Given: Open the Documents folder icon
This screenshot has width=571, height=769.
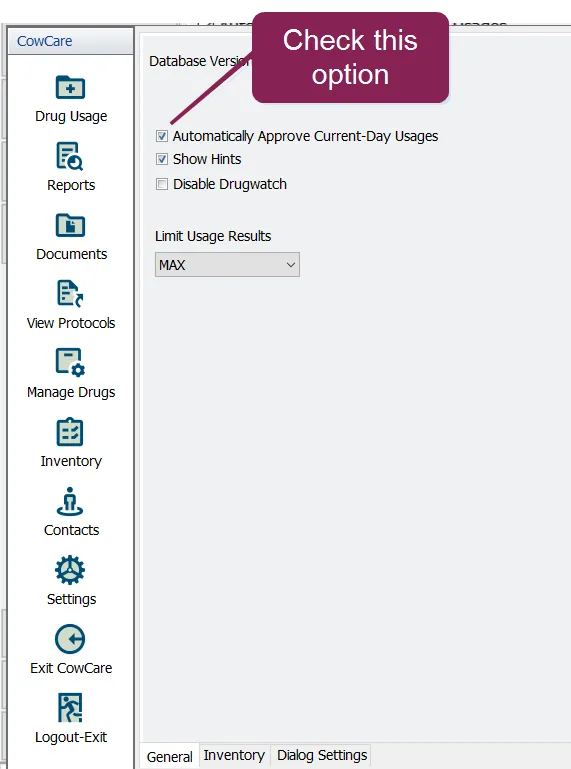Looking at the screenshot, I should 70,225.
